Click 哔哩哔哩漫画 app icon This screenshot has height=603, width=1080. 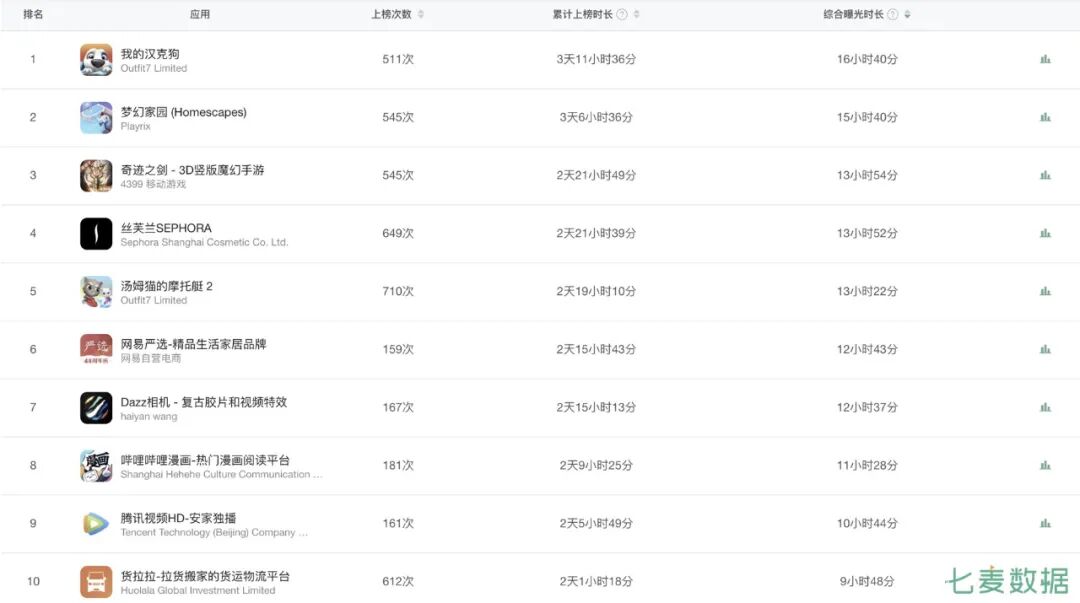[x=96, y=465]
